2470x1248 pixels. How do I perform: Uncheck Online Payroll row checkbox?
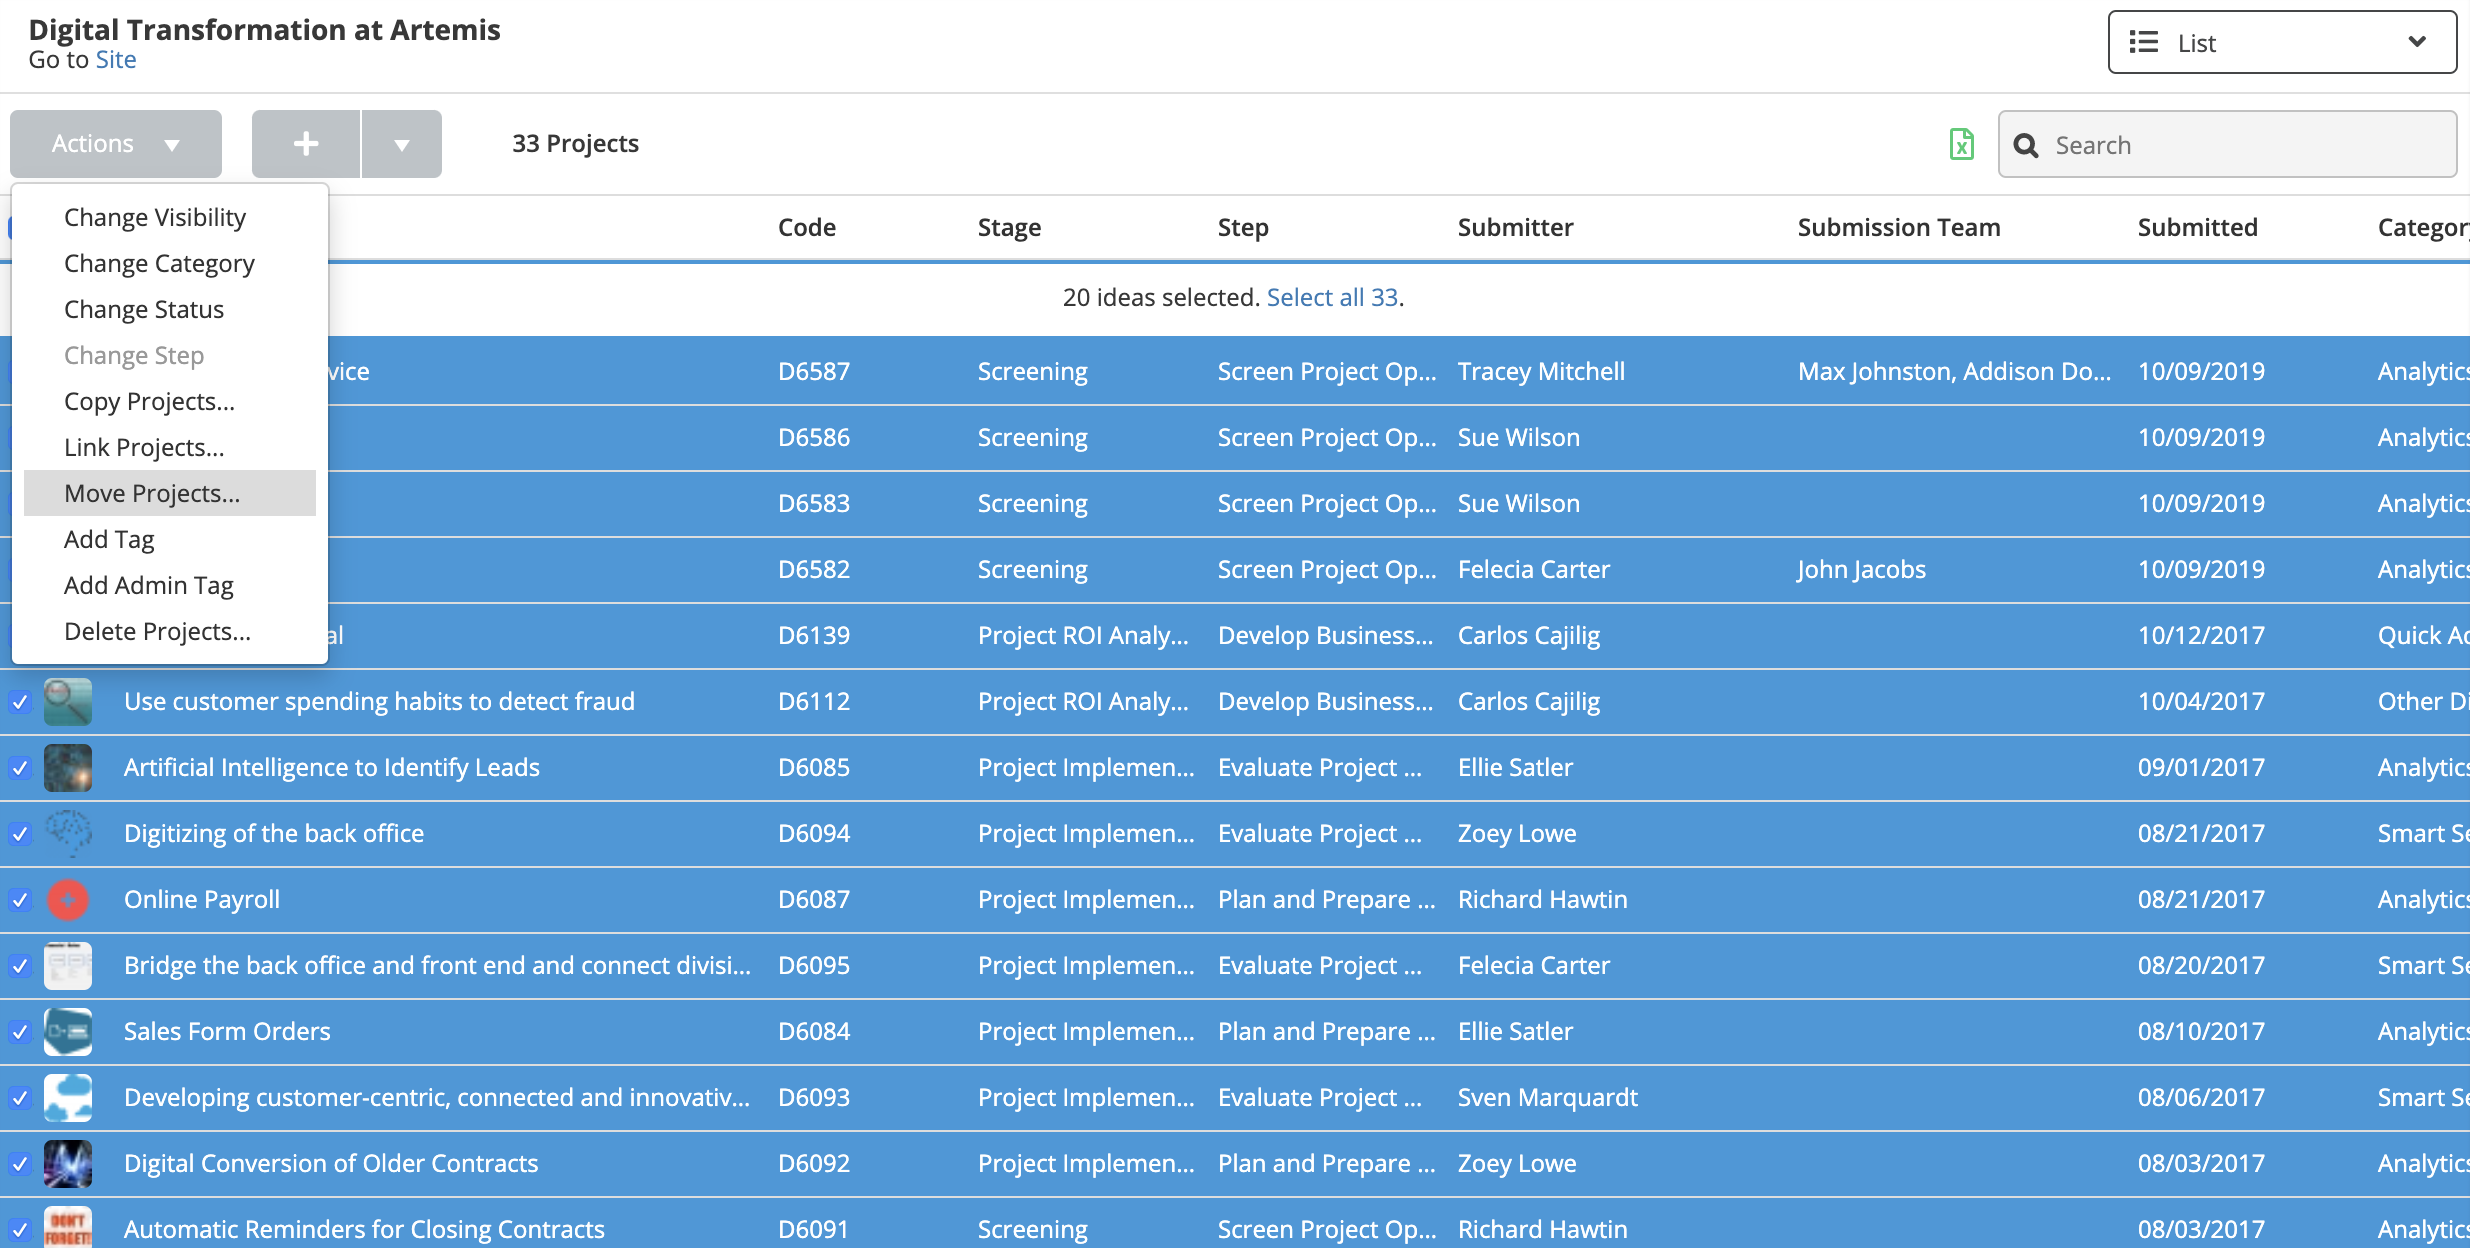pos(20,900)
